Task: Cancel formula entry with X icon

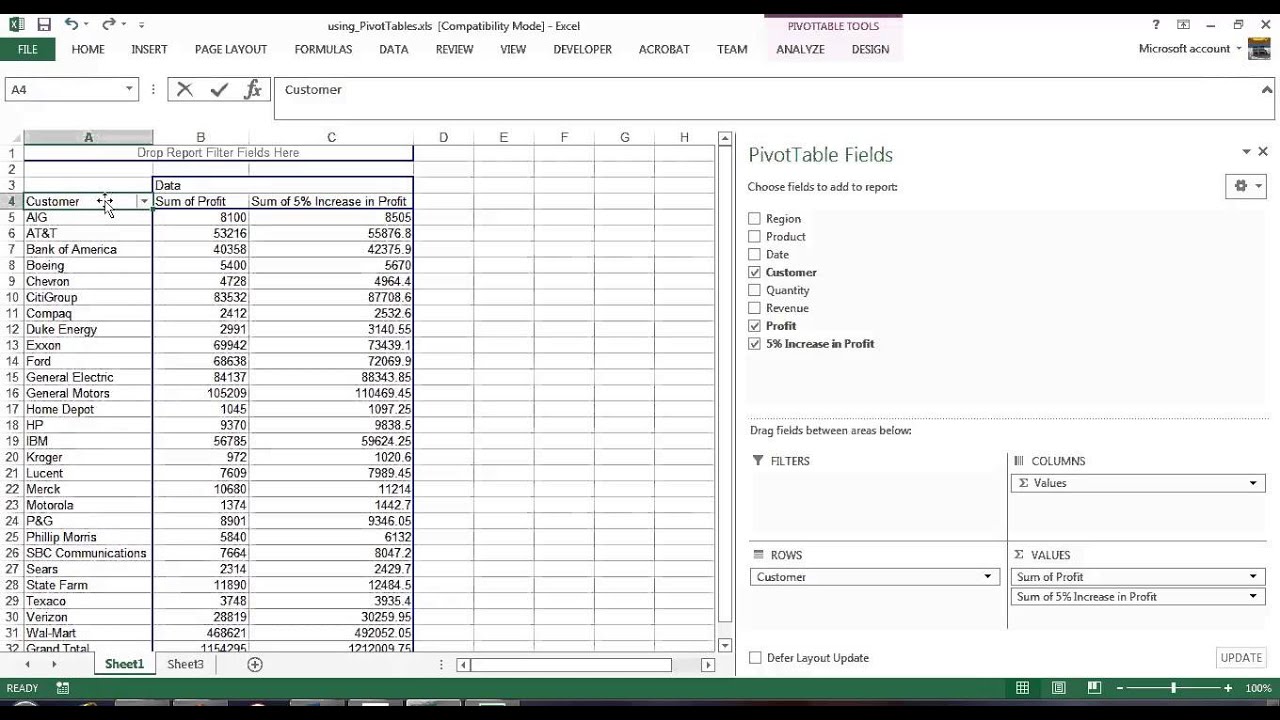Action: [185, 89]
